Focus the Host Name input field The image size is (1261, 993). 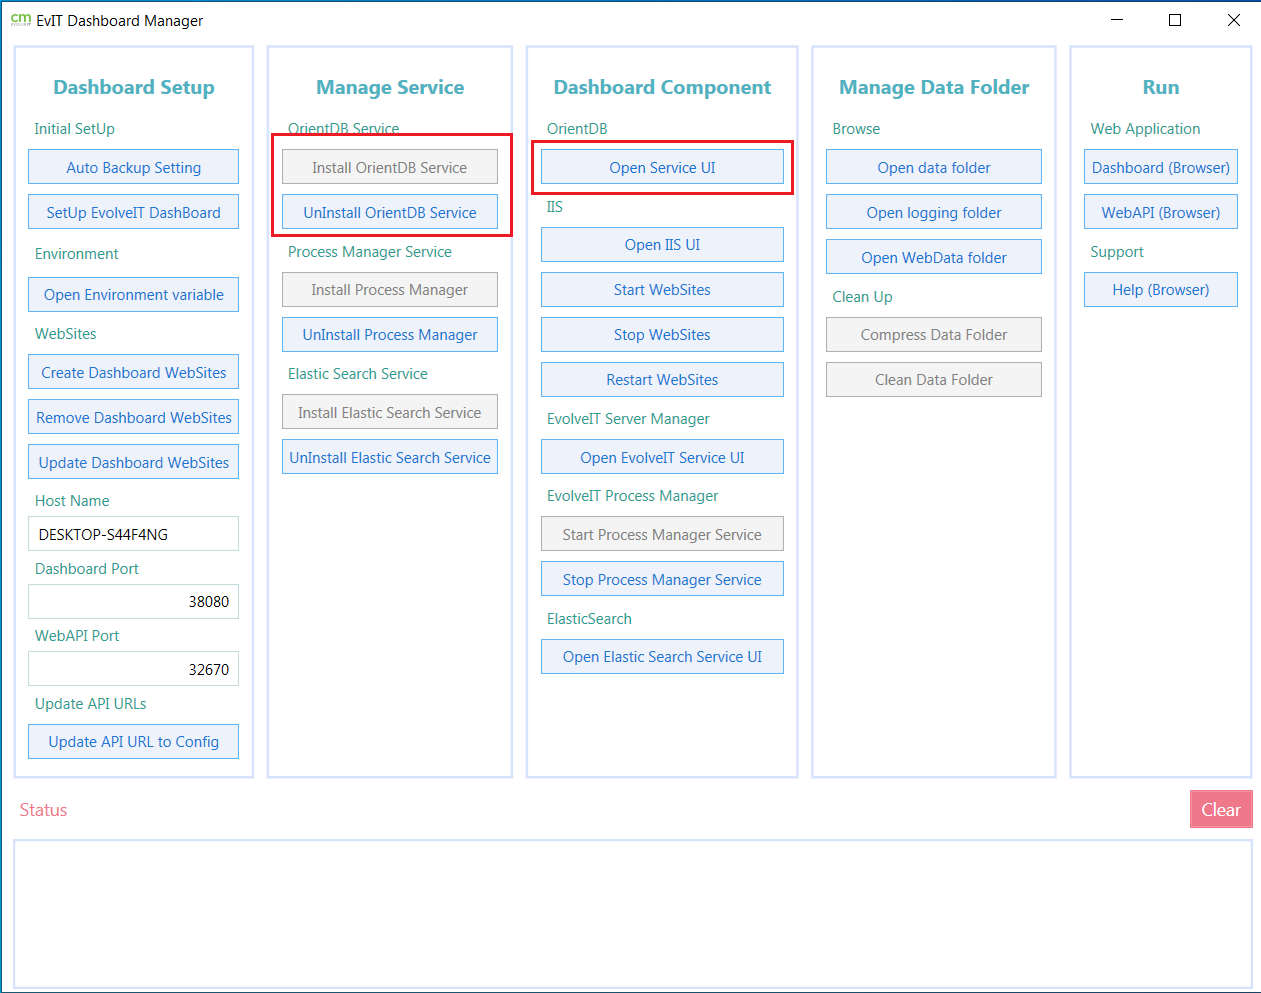133,534
